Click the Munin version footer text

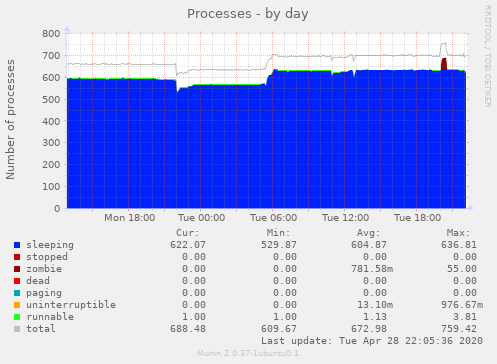tap(248, 353)
